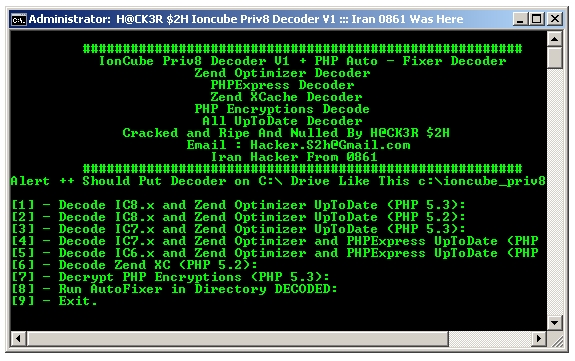Close the Ioncube Decoder console window

tap(555, 19)
